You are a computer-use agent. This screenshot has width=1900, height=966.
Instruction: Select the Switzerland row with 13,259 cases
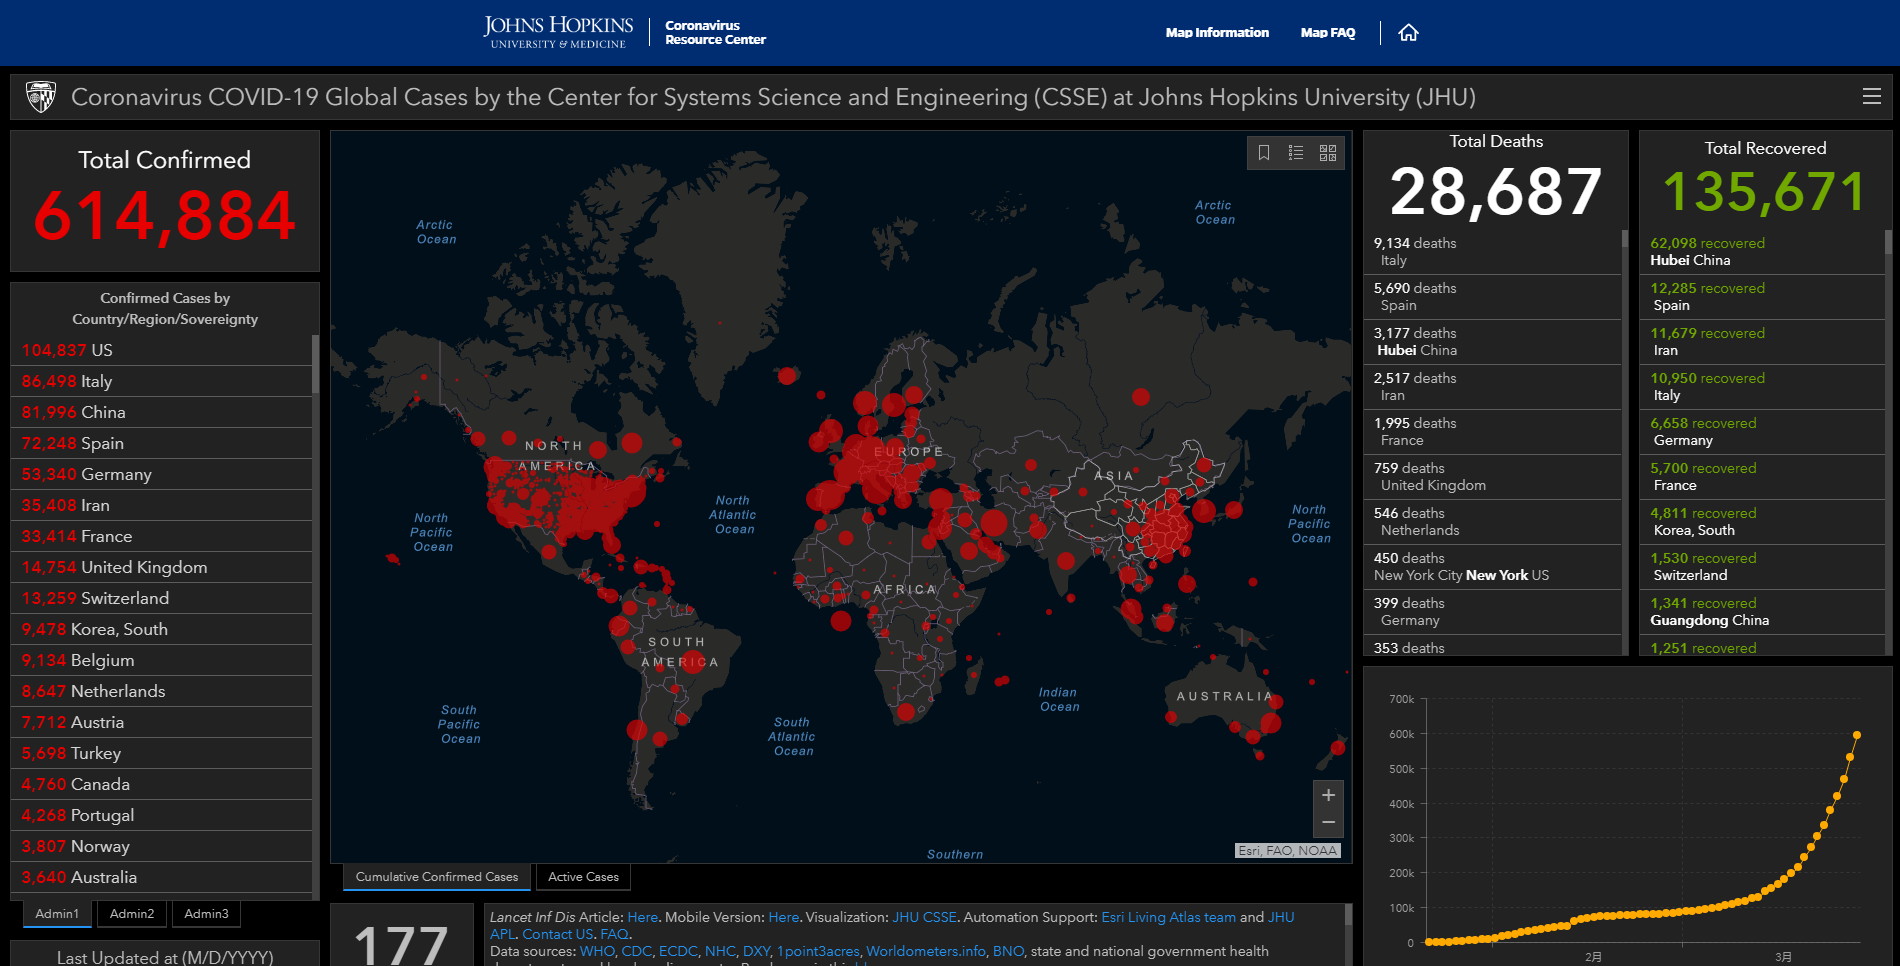coord(161,598)
